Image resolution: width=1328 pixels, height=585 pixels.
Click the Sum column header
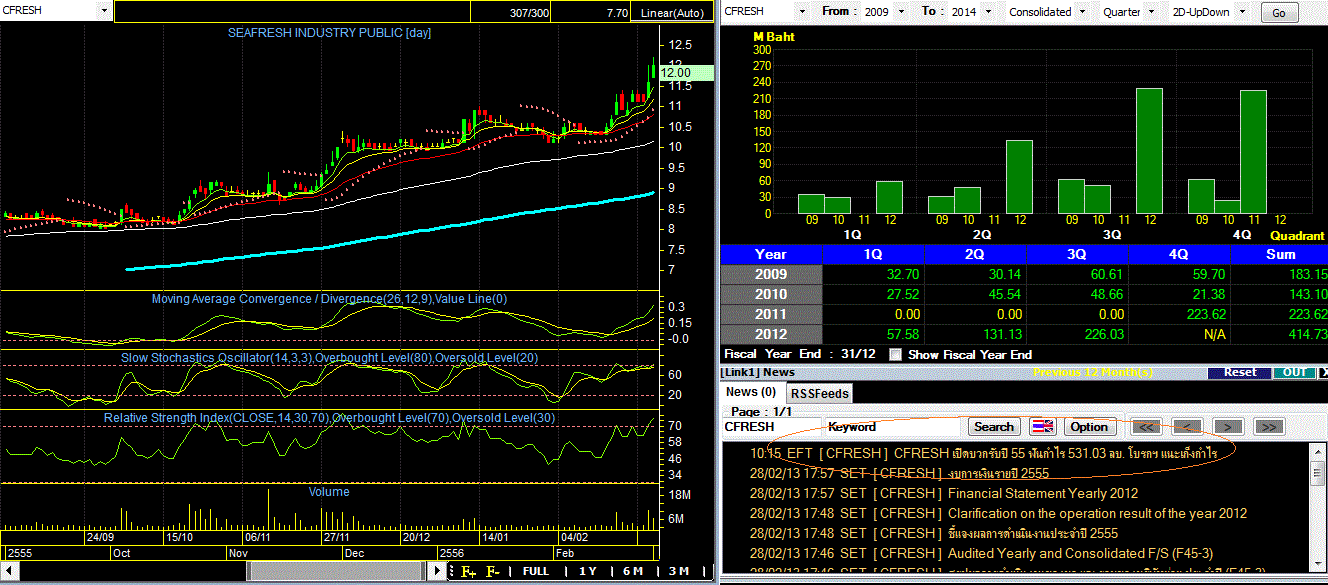(x=1279, y=254)
